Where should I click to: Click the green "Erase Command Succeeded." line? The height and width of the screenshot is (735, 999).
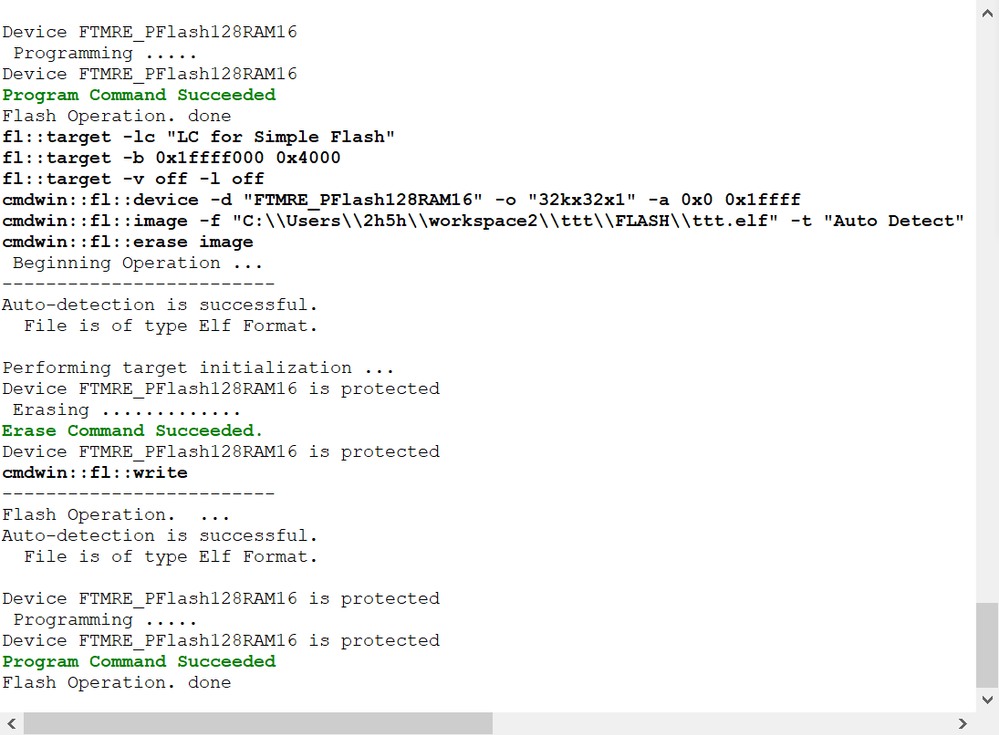pyautogui.click(x=132, y=431)
